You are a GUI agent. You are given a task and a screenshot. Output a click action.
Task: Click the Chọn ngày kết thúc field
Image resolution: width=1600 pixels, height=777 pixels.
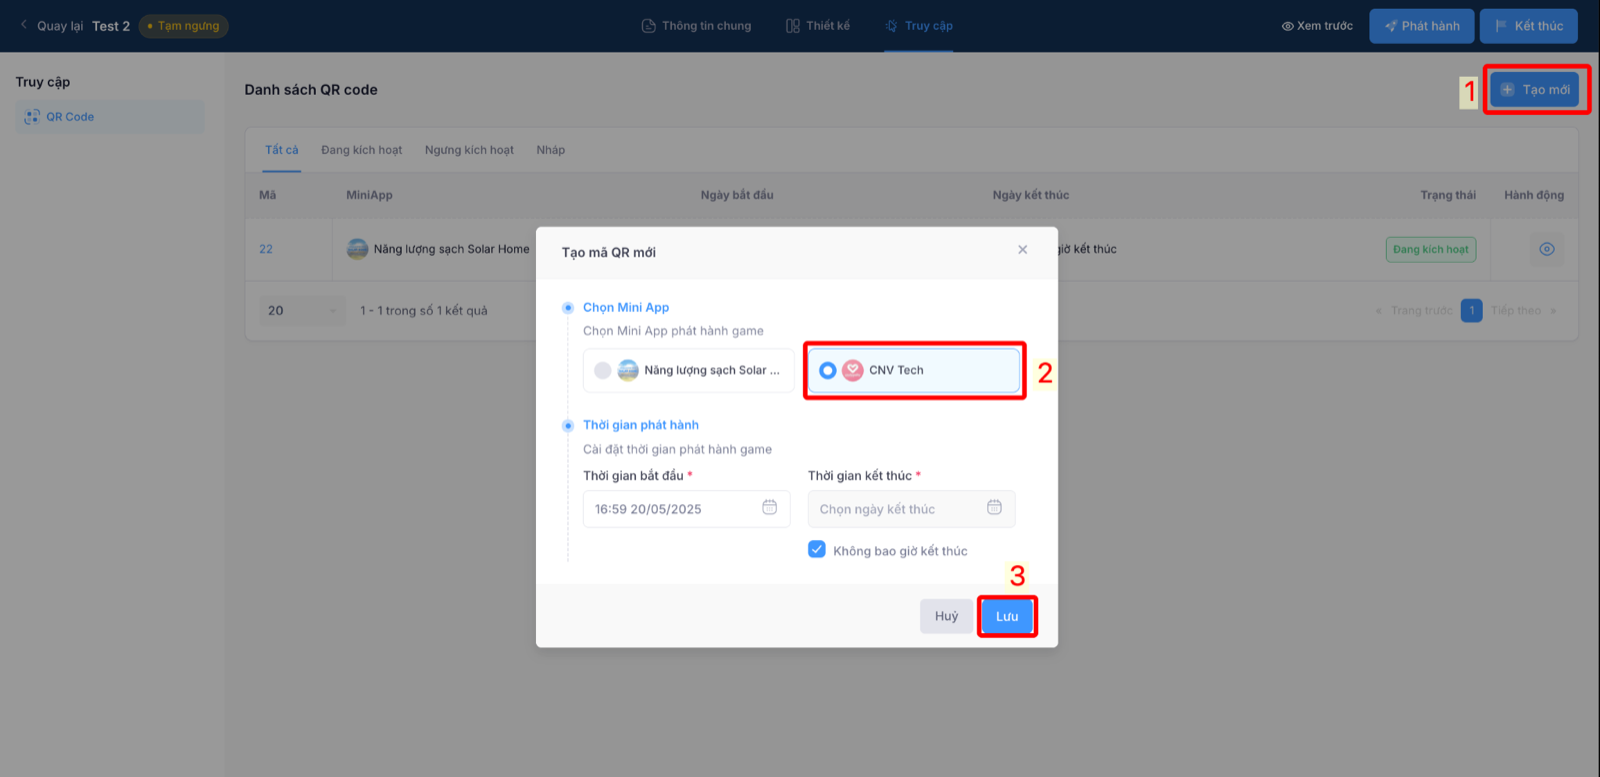(912, 509)
